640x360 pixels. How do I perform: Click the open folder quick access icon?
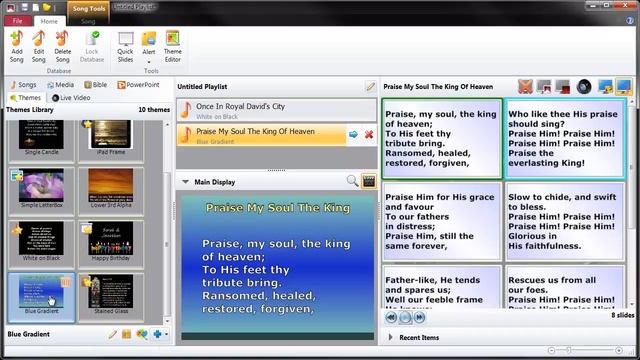(x=47, y=7)
